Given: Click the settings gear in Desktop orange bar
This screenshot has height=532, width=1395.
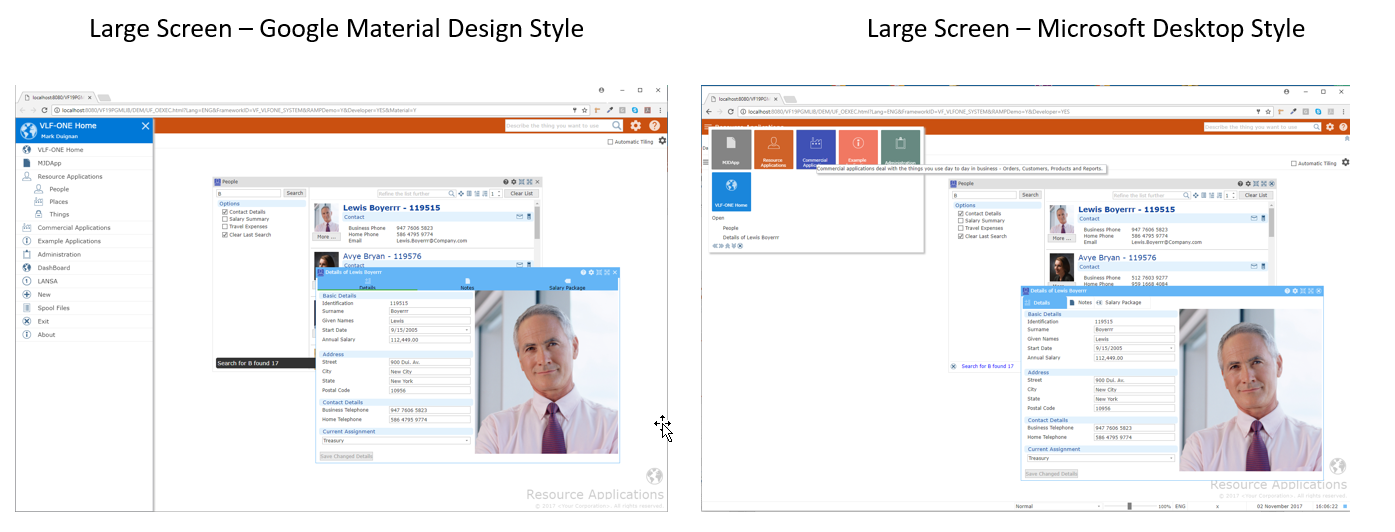Looking at the screenshot, I should pos(1330,126).
